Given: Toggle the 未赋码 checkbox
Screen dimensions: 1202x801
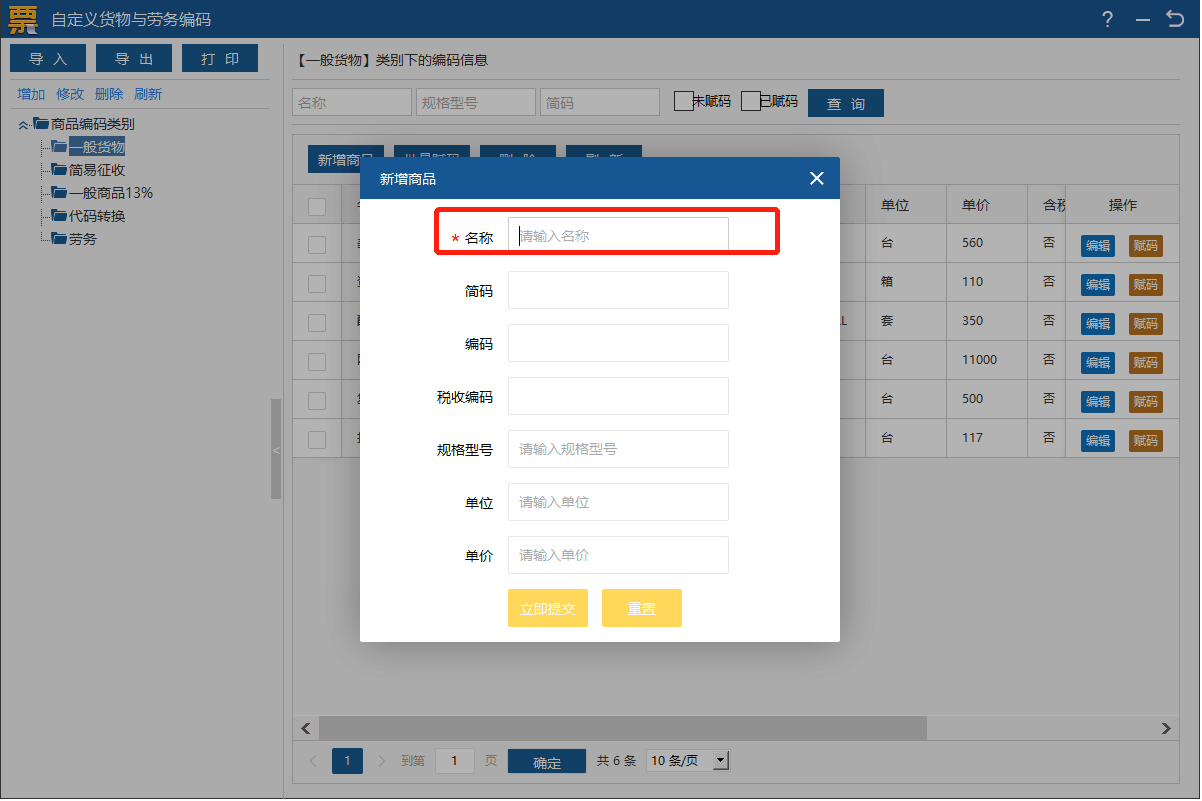Looking at the screenshot, I should pyautogui.click(x=683, y=102).
